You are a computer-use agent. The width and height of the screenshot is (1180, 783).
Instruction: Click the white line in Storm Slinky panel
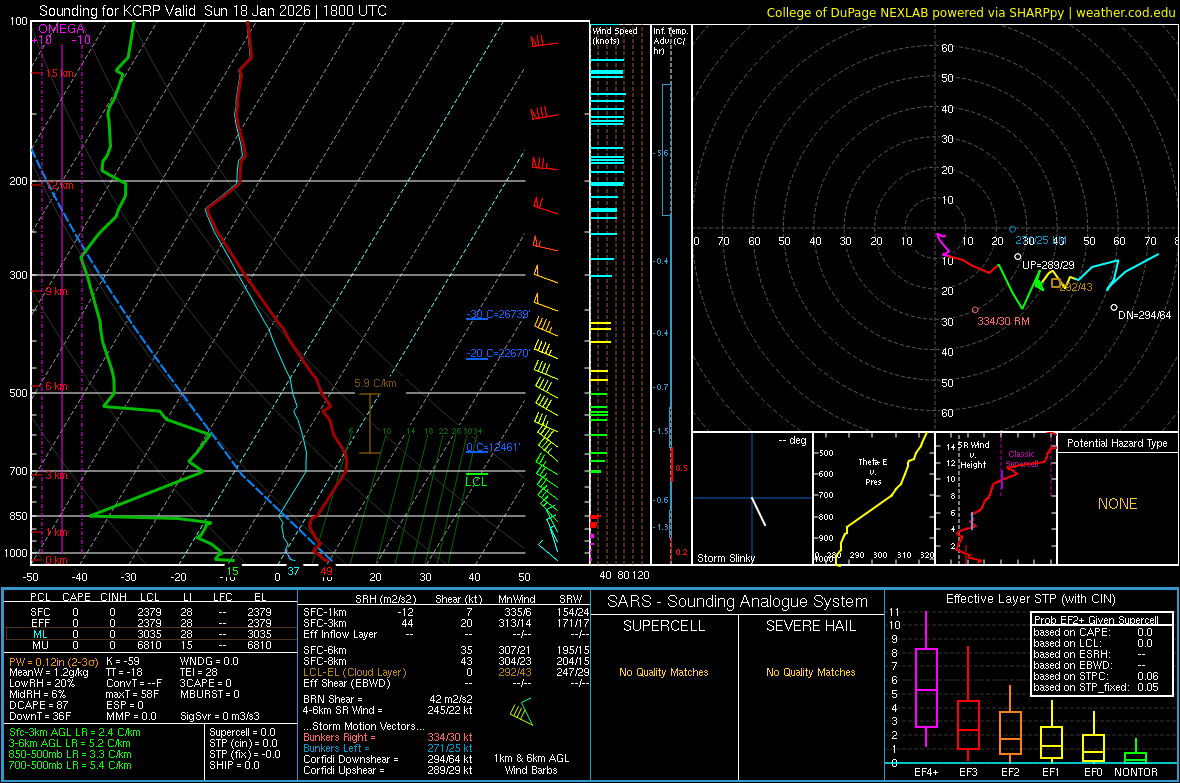(x=759, y=511)
